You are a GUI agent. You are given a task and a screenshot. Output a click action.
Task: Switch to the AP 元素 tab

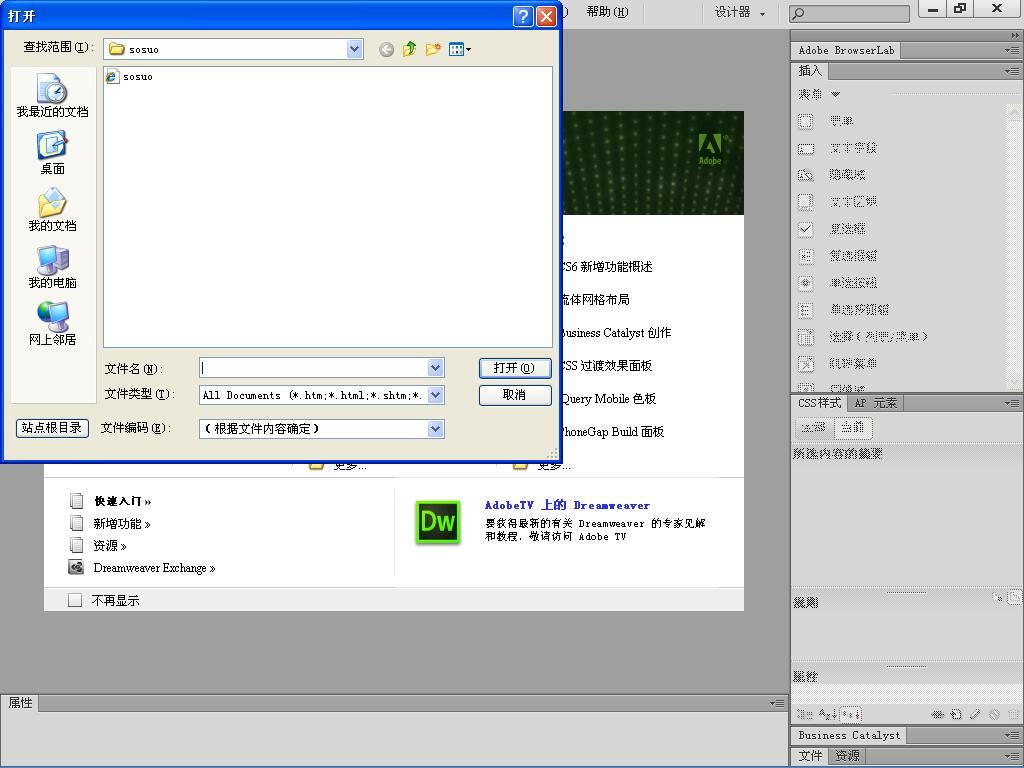pyautogui.click(x=875, y=404)
